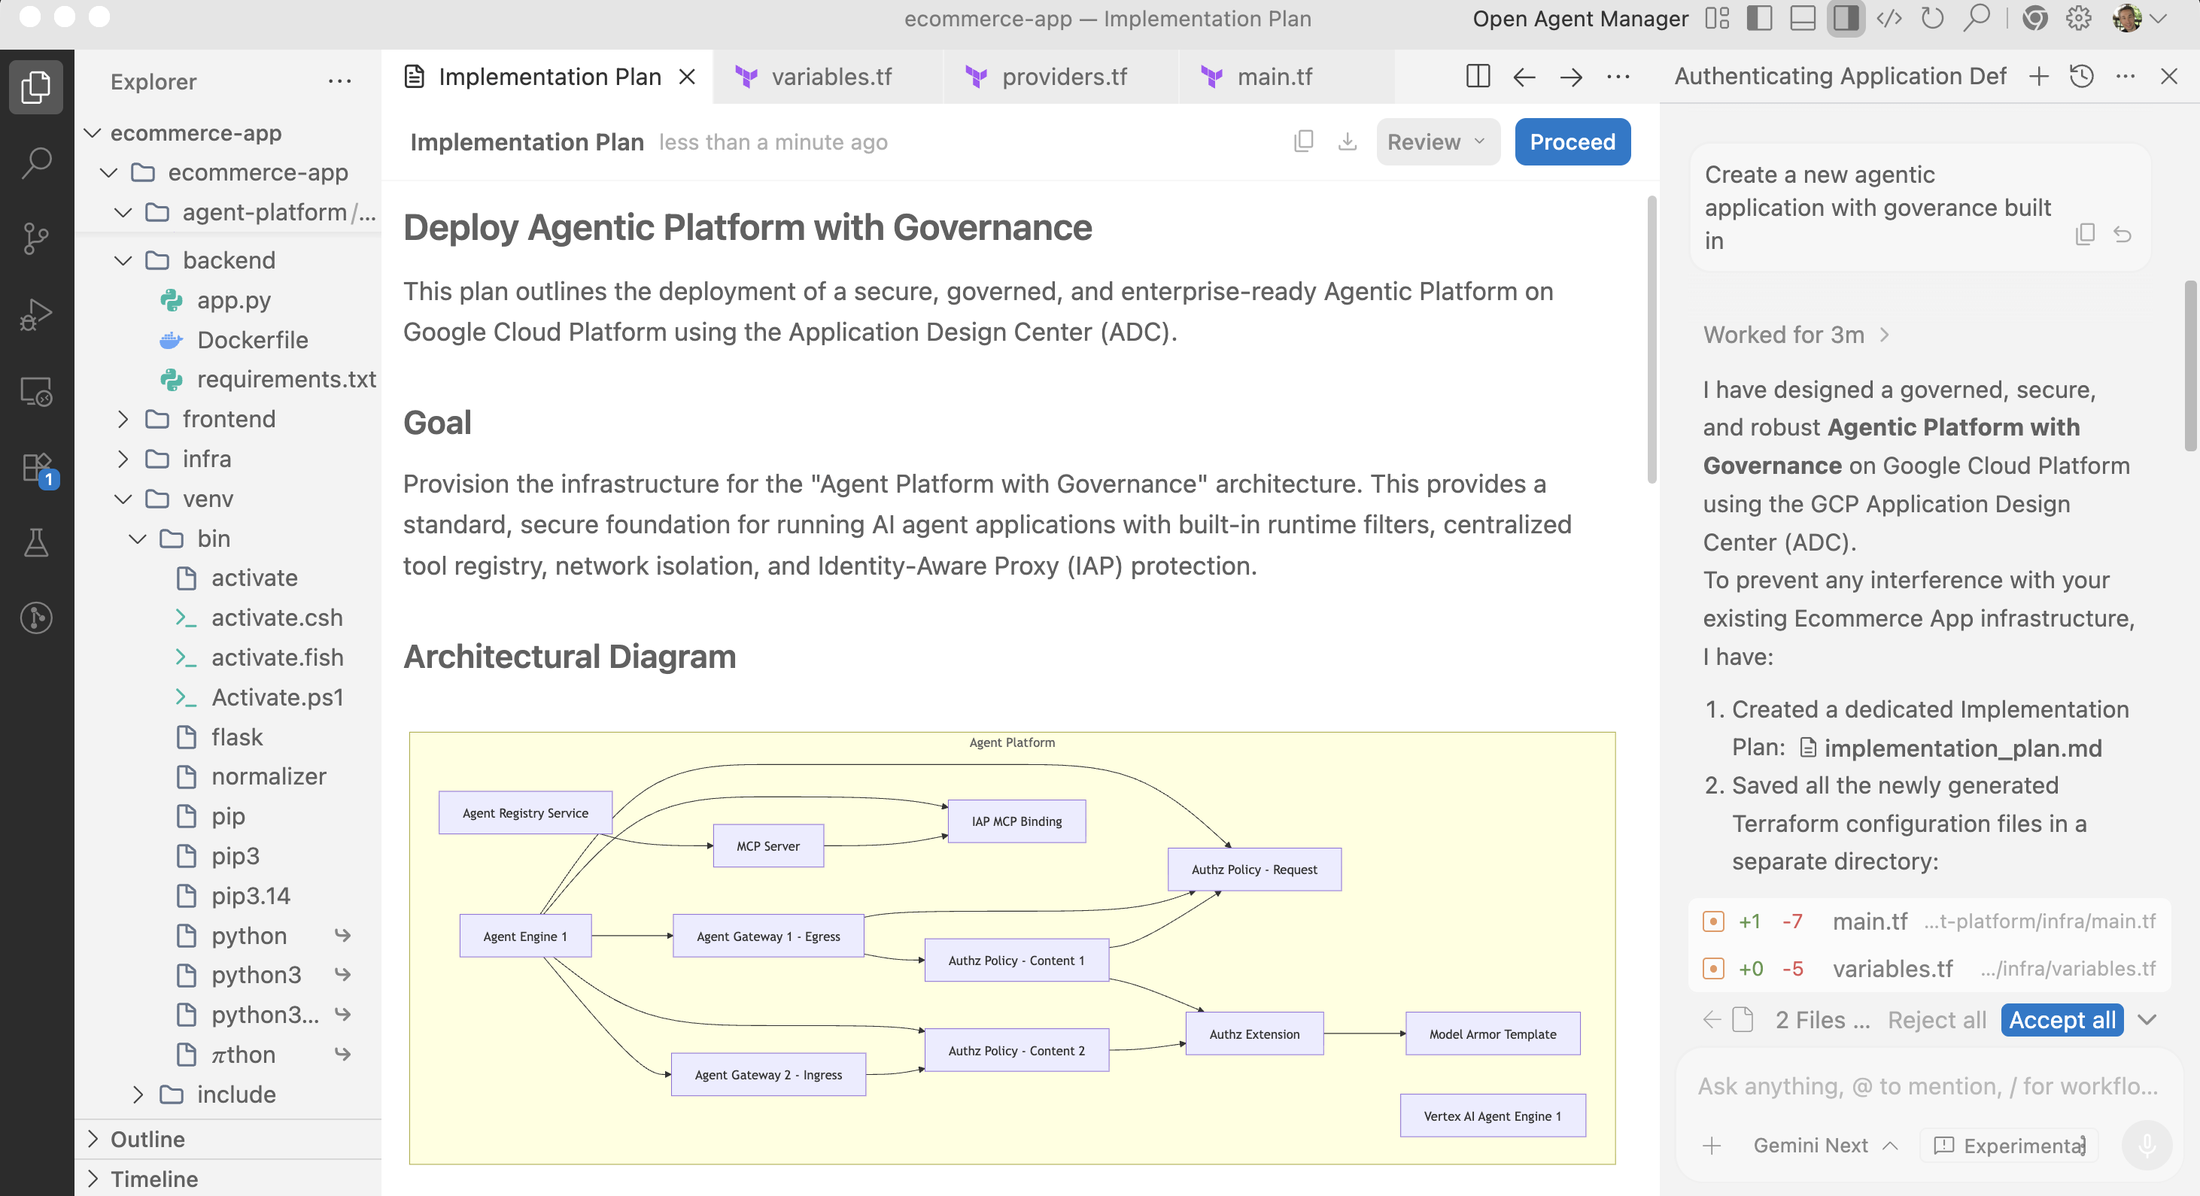
Task: Open agent panel more options
Action: (x=2126, y=76)
